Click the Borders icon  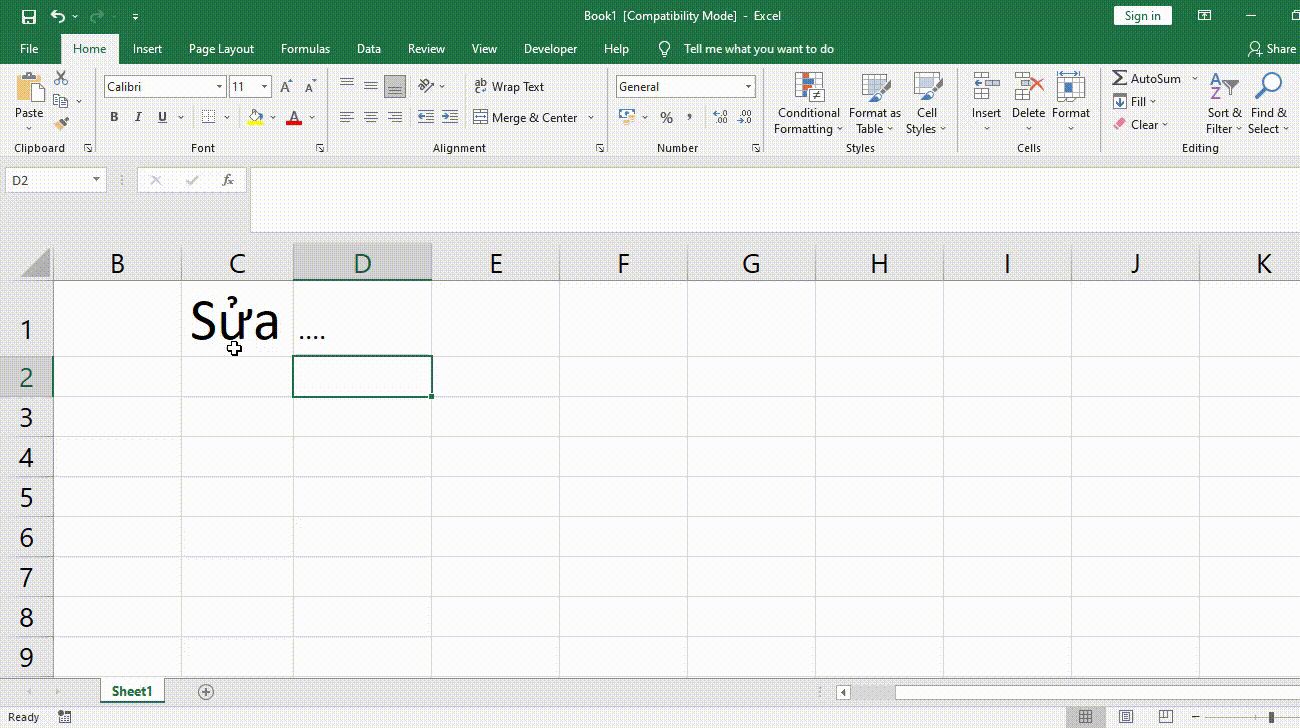click(x=208, y=117)
